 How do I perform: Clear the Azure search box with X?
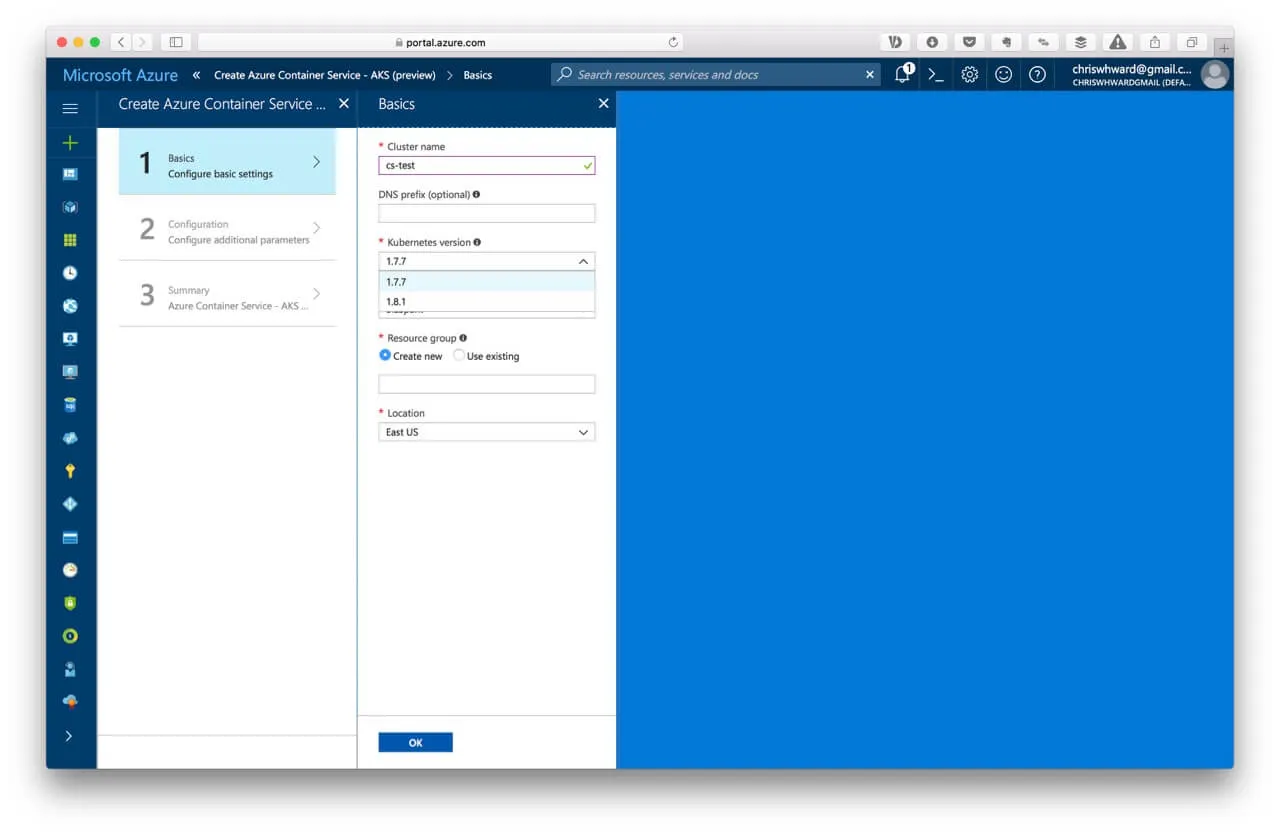(x=869, y=74)
